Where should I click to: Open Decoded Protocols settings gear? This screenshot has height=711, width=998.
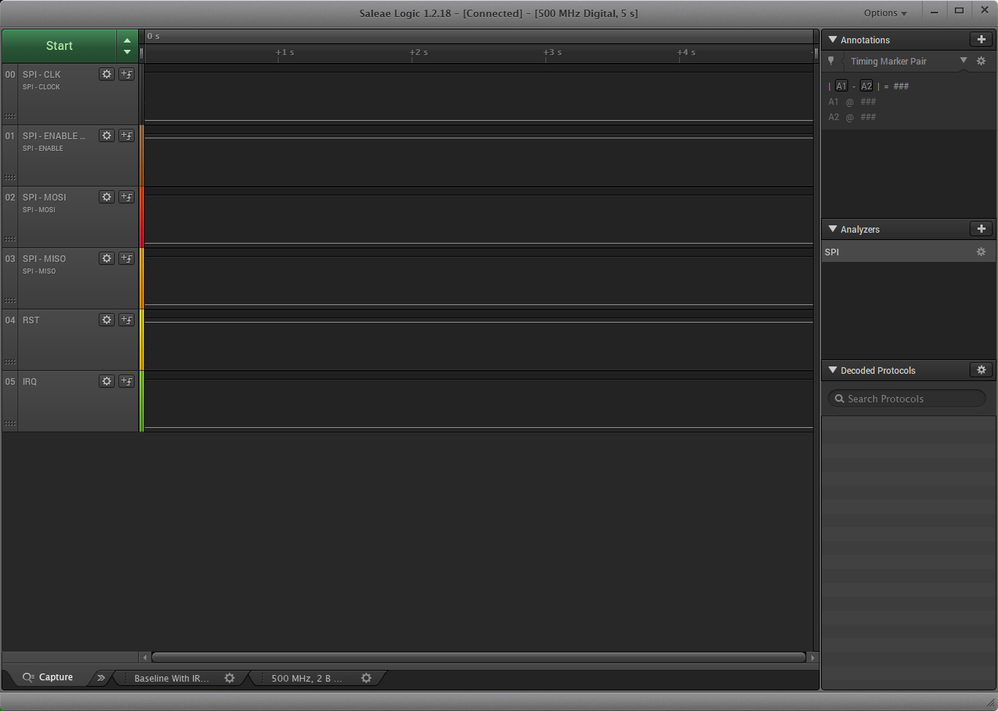click(981, 370)
